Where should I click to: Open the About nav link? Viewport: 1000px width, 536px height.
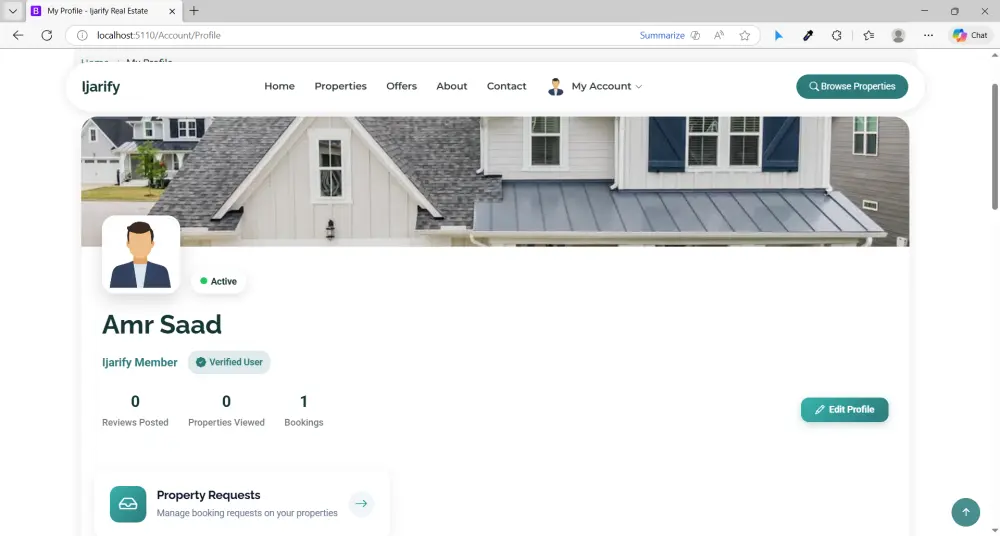tap(452, 86)
